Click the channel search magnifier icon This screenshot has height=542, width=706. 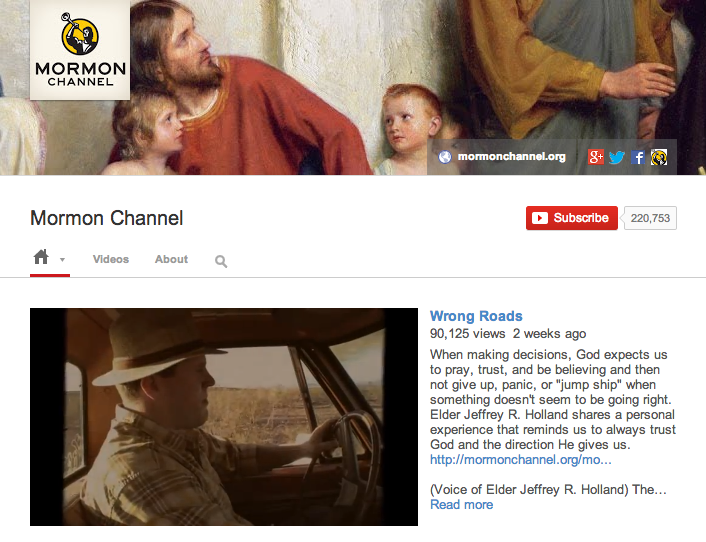click(x=221, y=262)
